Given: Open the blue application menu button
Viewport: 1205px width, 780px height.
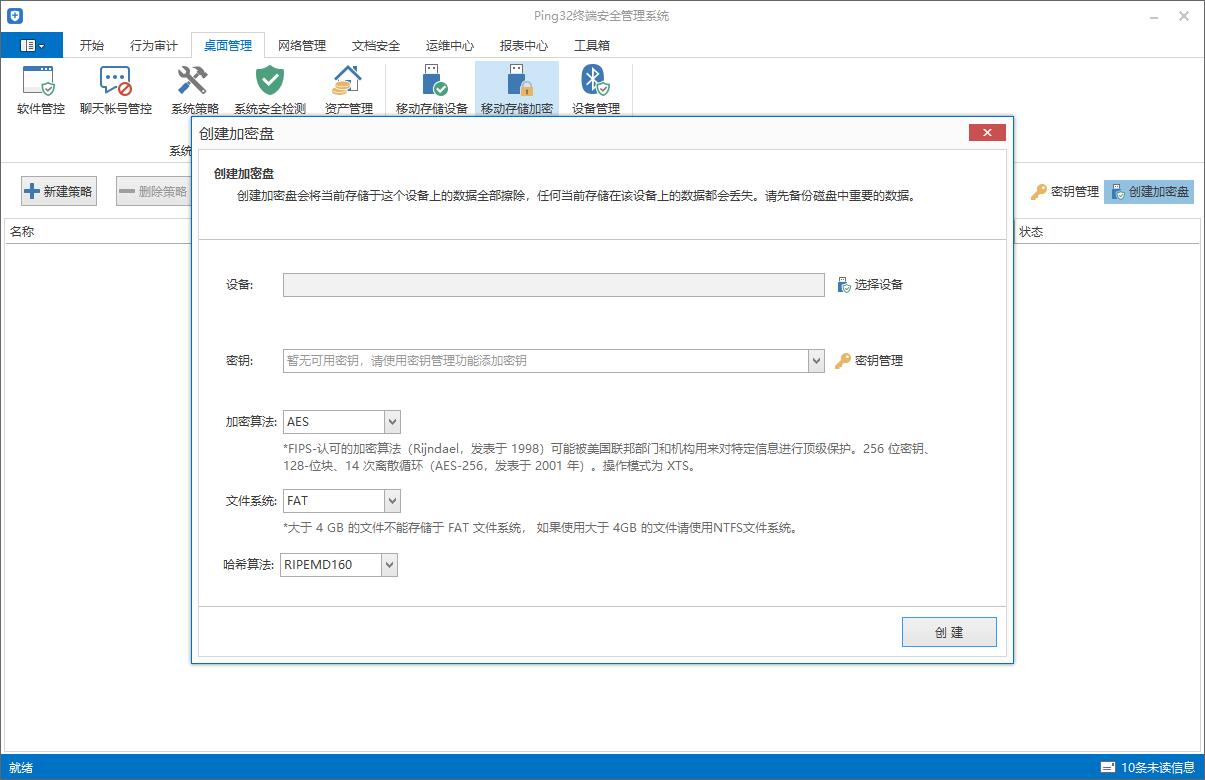Looking at the screenshot, I should pos(32,45).
